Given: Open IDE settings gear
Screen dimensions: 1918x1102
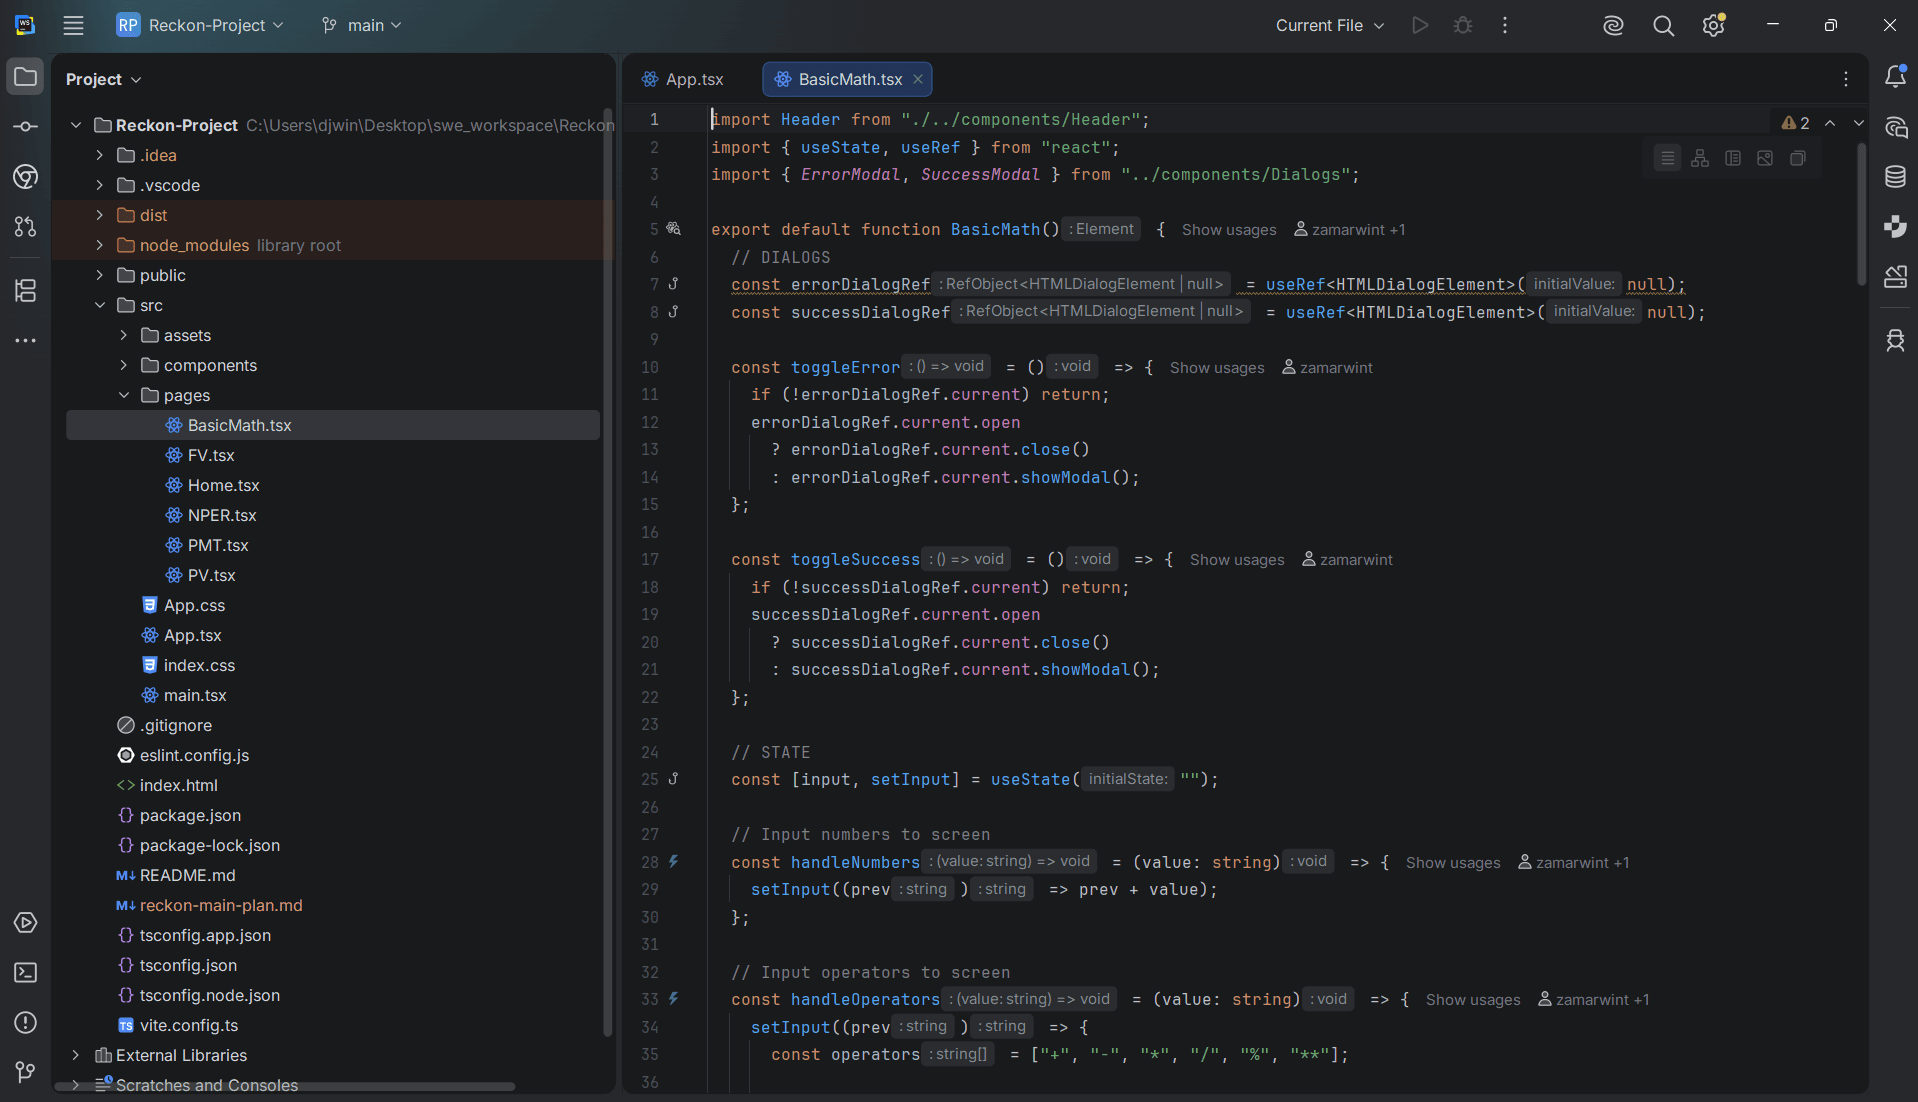Looking at the screenshot, I should 1714,26.
